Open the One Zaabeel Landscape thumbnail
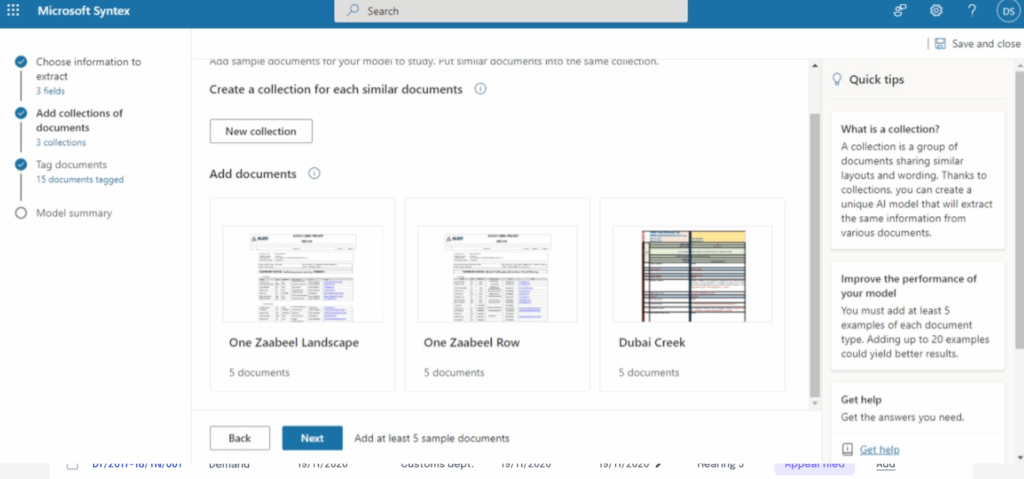 coord(302,274)
